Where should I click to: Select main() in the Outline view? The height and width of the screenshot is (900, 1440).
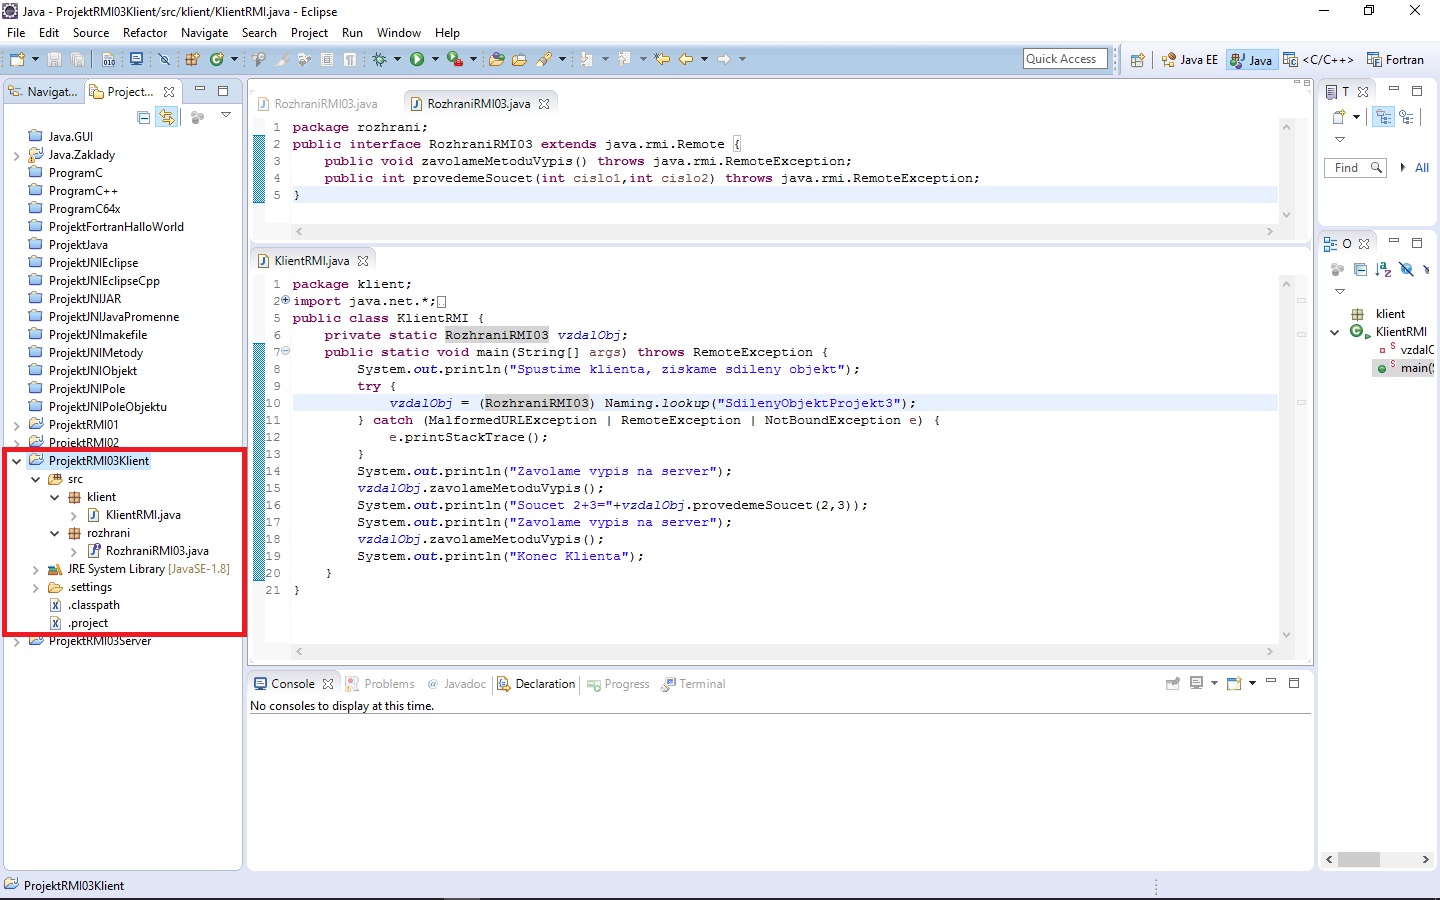(1410, 368)
